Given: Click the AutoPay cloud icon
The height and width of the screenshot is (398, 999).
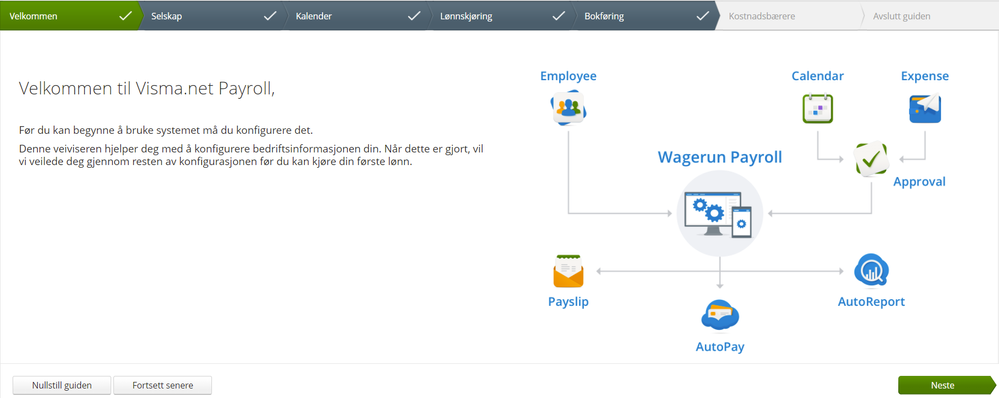Looking at the screenshot, I should [719, 316].
